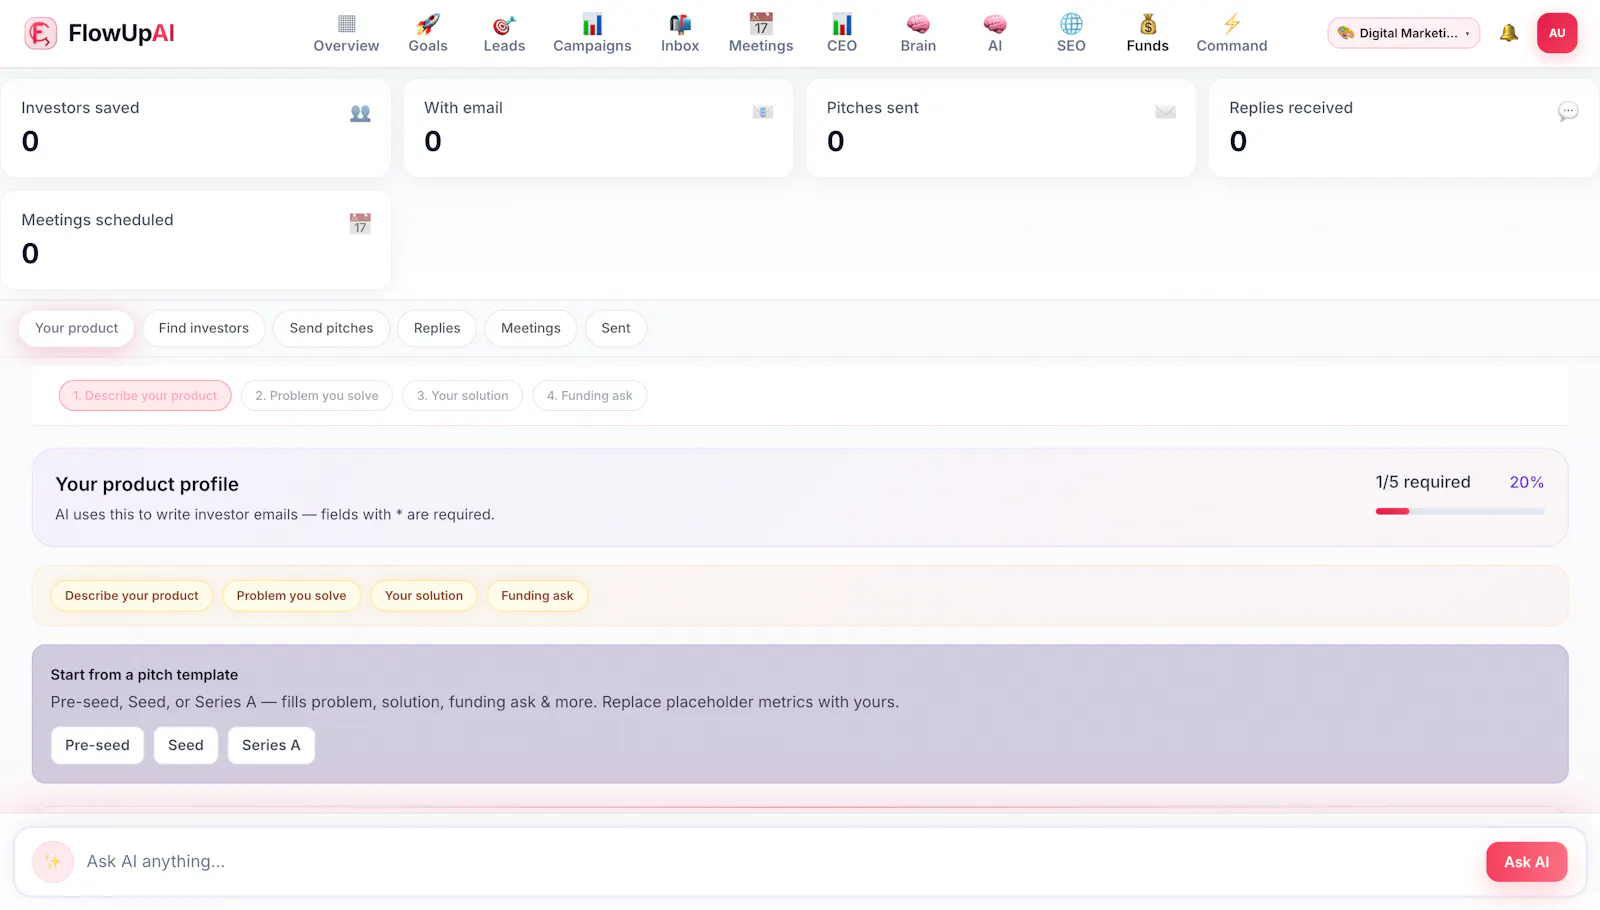Click the FlowUpAI logo
The height and width of the screenshot is (910, 1600).
coord(99,33)
